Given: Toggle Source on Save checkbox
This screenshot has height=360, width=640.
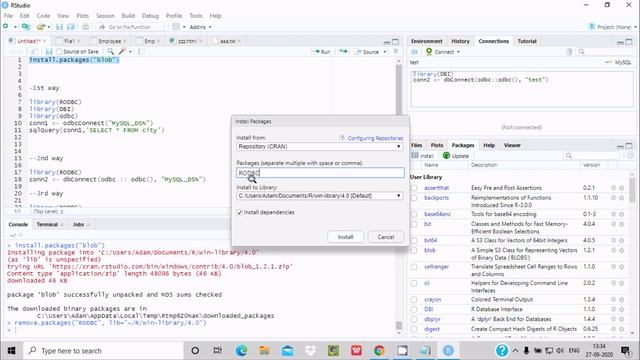Looking at the screenshot, I should pos(59,52).
